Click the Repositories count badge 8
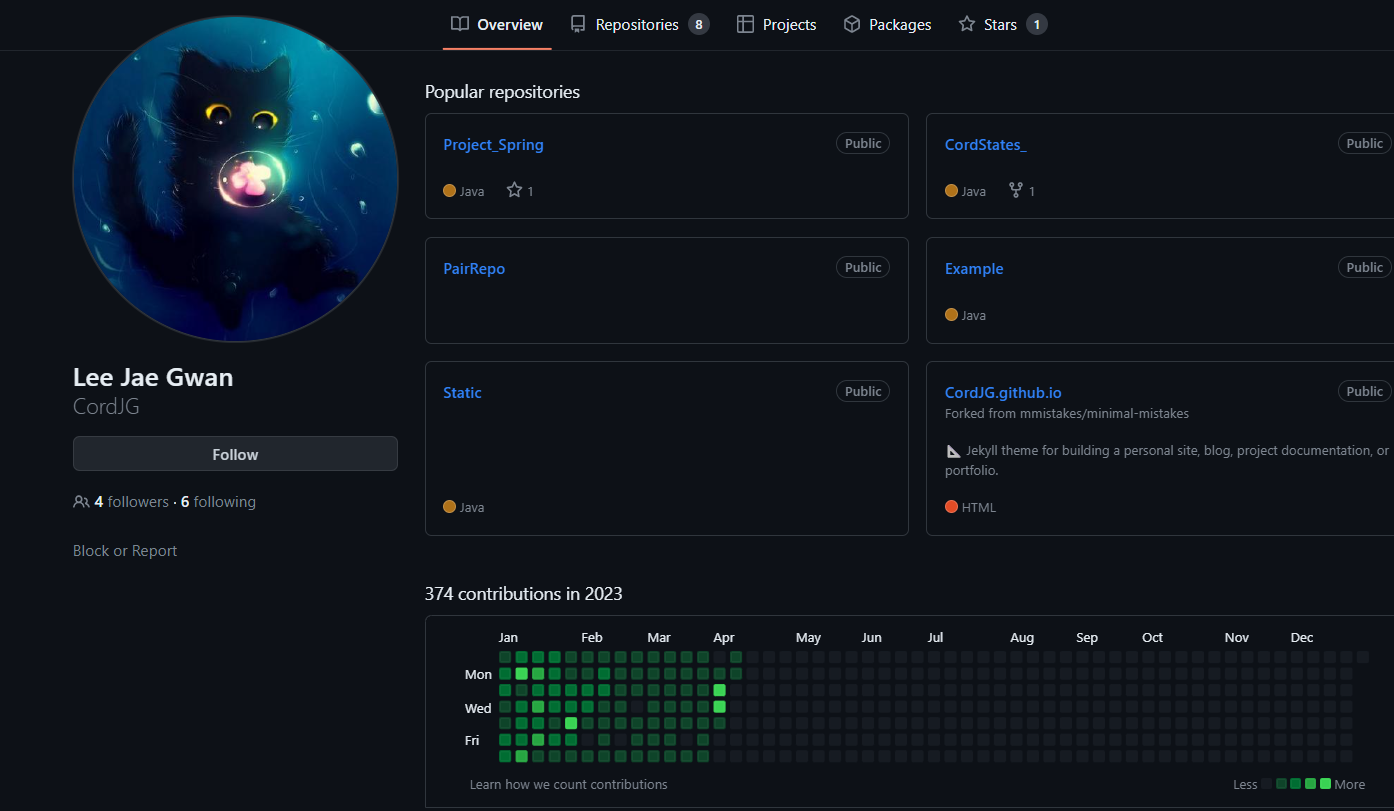 pos(699,25)
